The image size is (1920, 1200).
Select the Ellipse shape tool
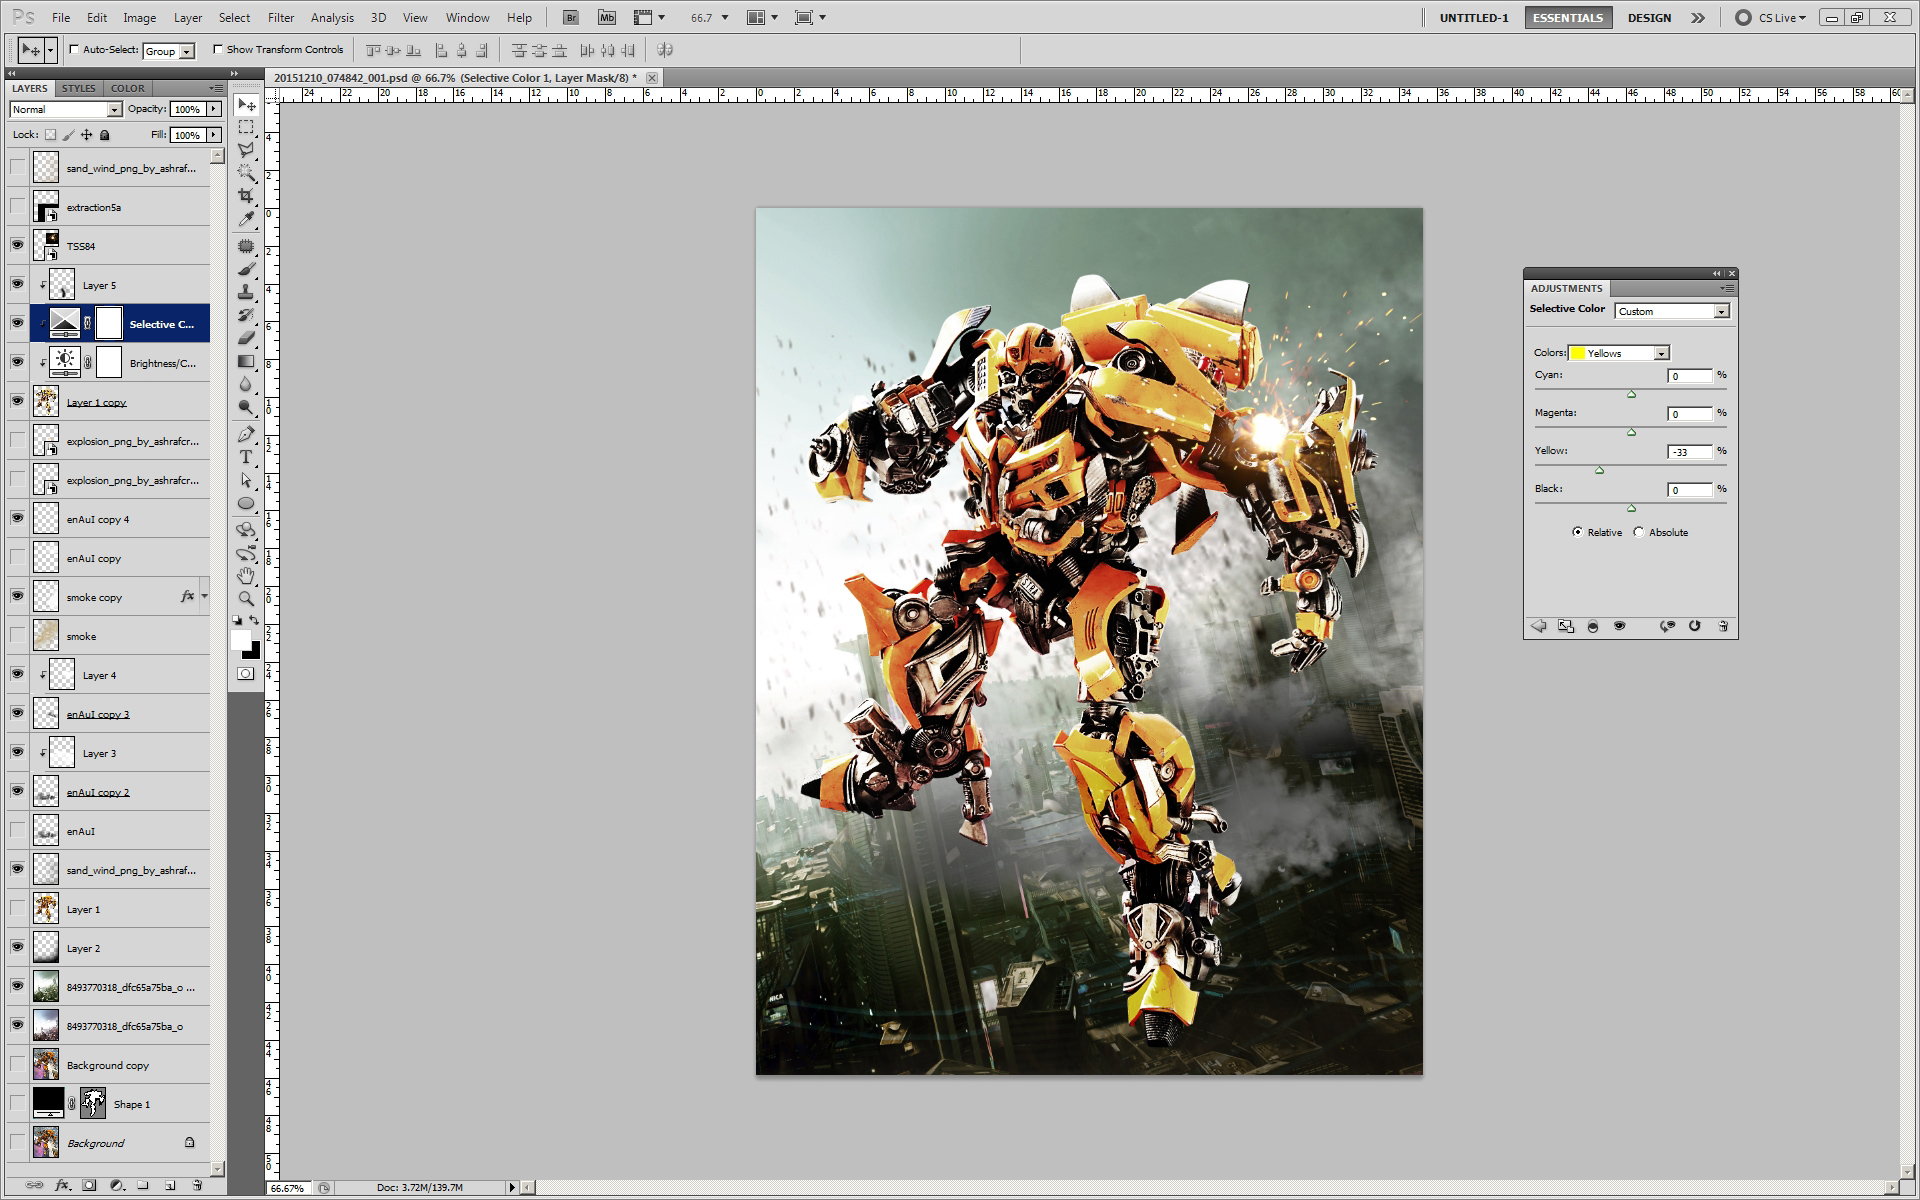[x=246, y=503]
